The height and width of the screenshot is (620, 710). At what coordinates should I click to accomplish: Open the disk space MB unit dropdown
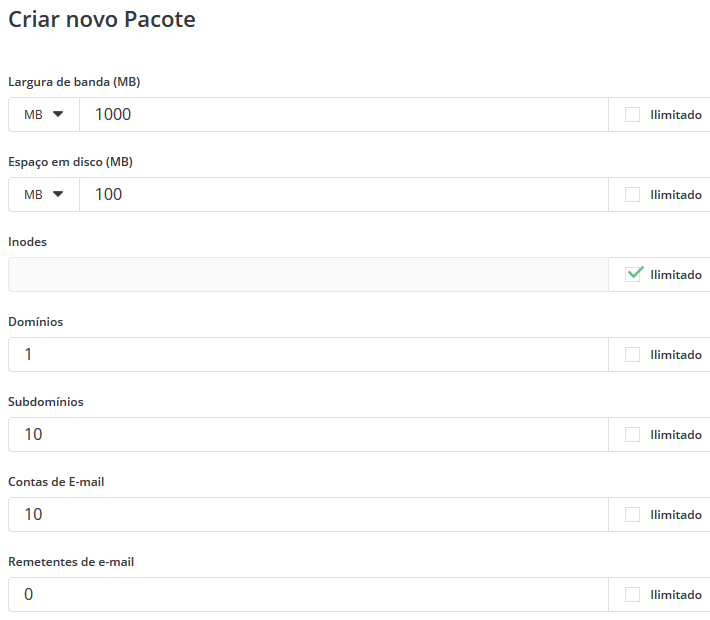click(x=44, y=195)
